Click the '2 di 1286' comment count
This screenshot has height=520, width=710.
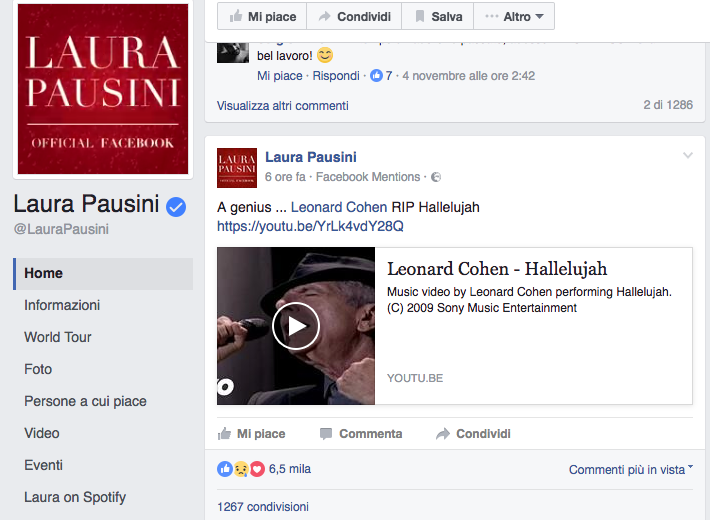[x=668, y=105]
